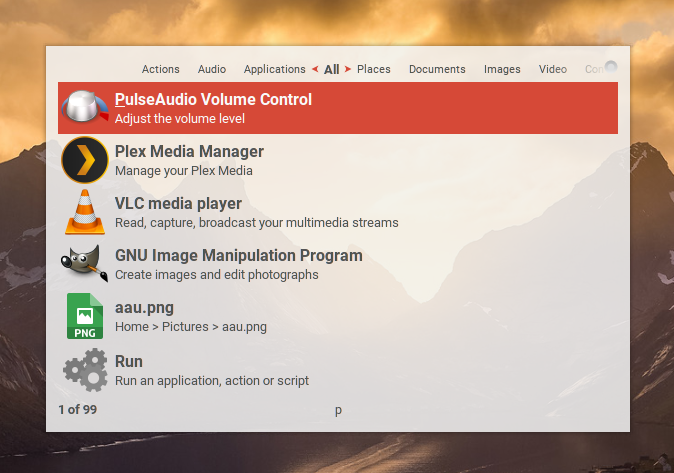This screenshot has width=674, height=473.
Task: Click 'Run an application, action or script'
Action: [x=212, y=381]
